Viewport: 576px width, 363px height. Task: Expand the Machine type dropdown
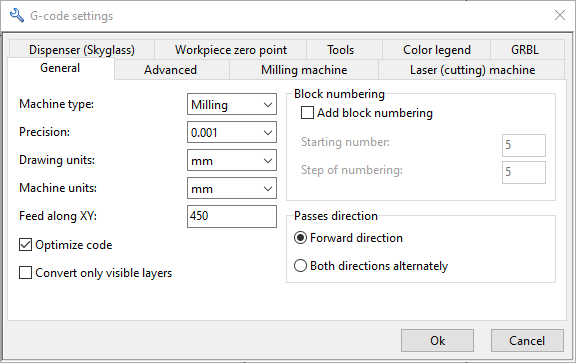point(232,105)
